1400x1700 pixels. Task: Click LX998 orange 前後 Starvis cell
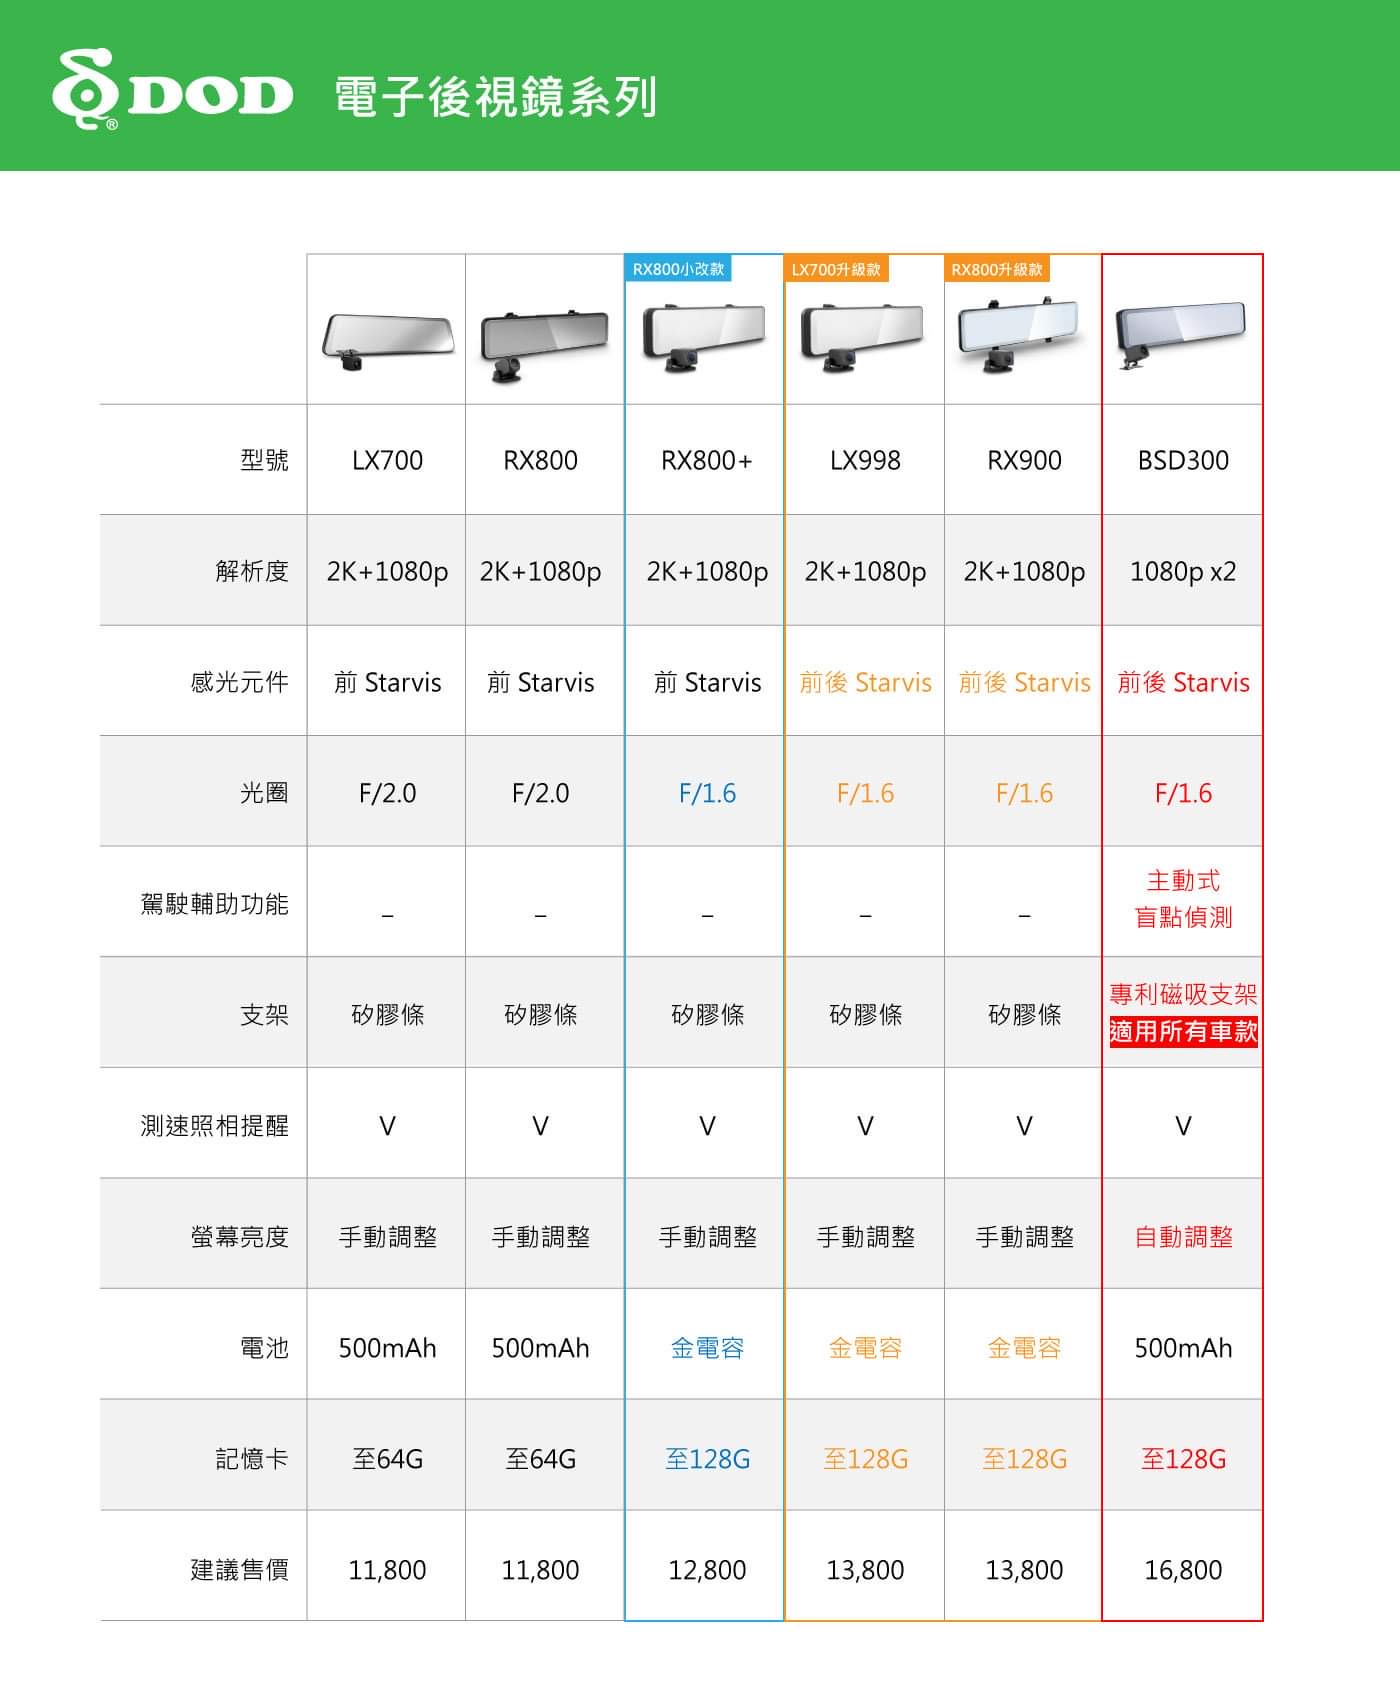tap(865, 683)
